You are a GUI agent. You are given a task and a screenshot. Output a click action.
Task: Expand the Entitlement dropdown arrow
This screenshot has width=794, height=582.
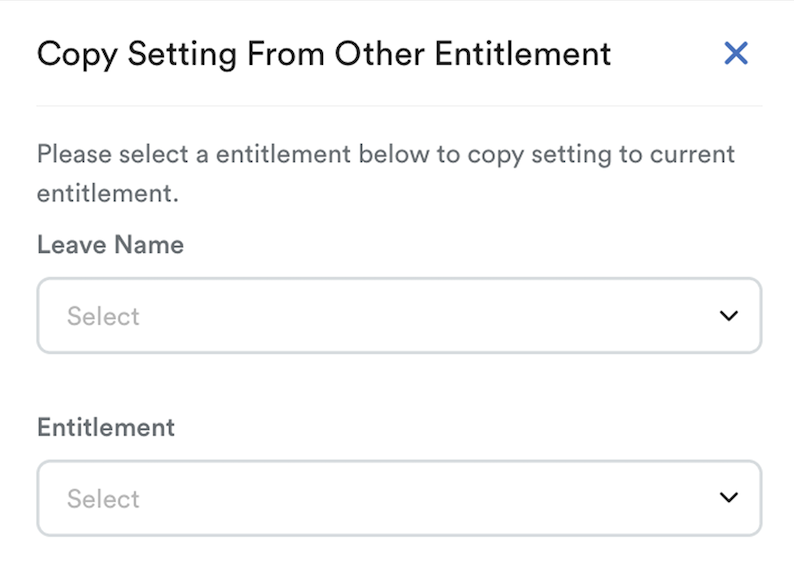click(x=728, y=498)
